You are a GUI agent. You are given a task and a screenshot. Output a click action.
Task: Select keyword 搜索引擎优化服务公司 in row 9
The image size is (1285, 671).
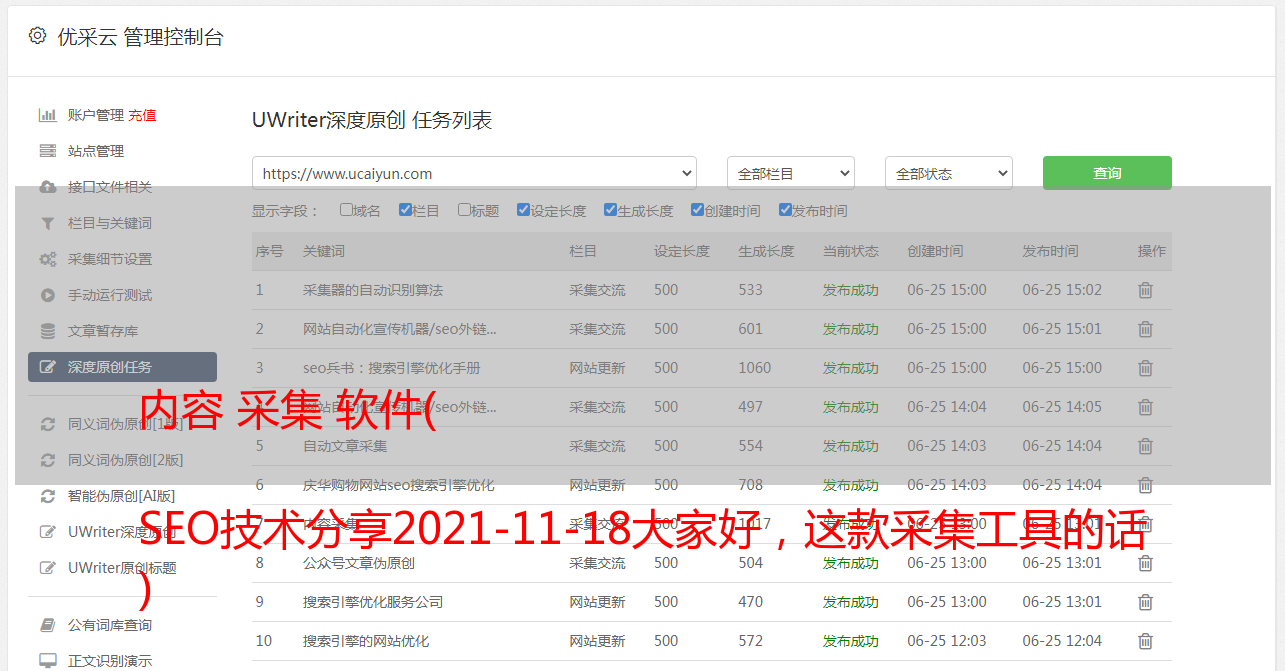(373, 602)
